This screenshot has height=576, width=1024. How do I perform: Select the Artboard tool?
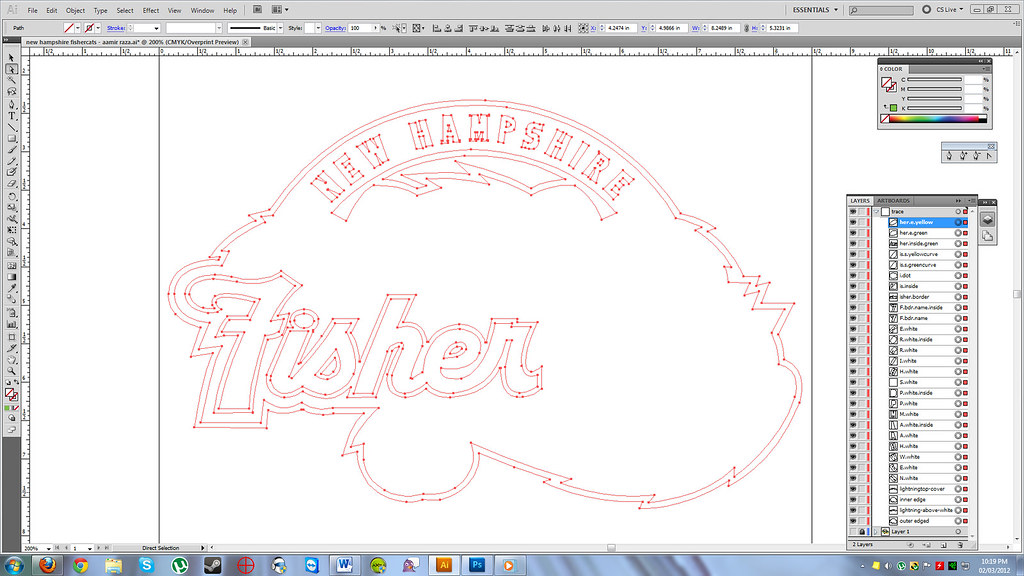tap(11, 337)
